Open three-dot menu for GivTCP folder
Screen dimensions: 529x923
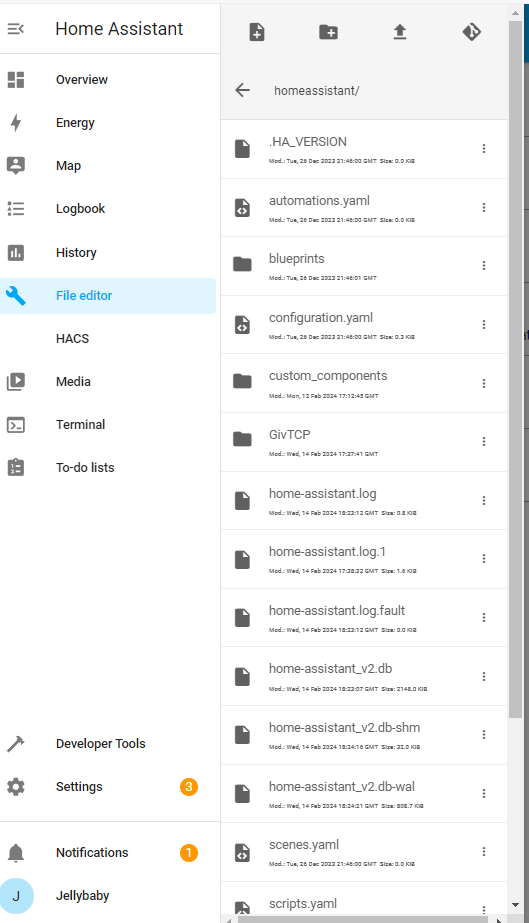[484, 441]
